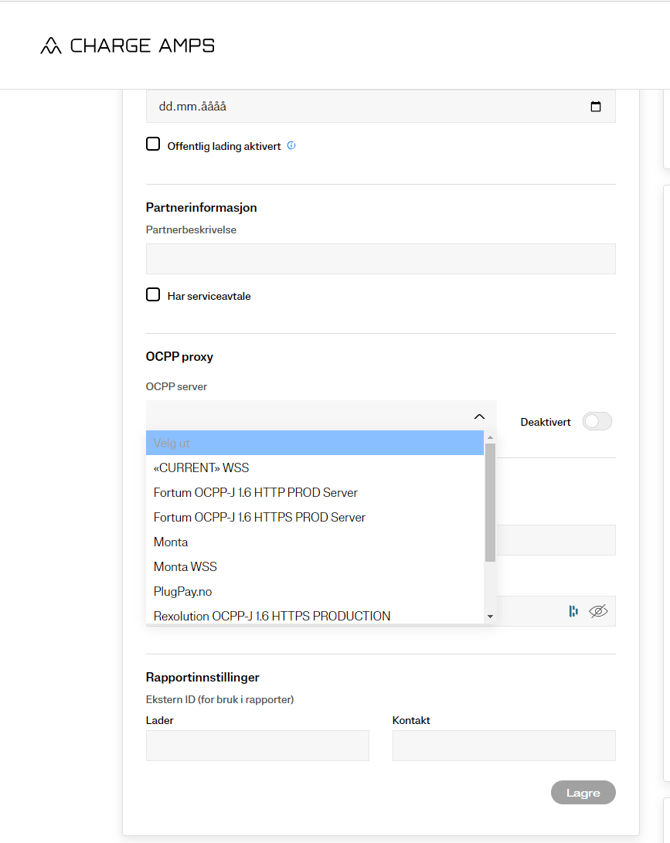Click the password manager icon in field
This screenshot has height=843, width=670.
tap(573, 611)
